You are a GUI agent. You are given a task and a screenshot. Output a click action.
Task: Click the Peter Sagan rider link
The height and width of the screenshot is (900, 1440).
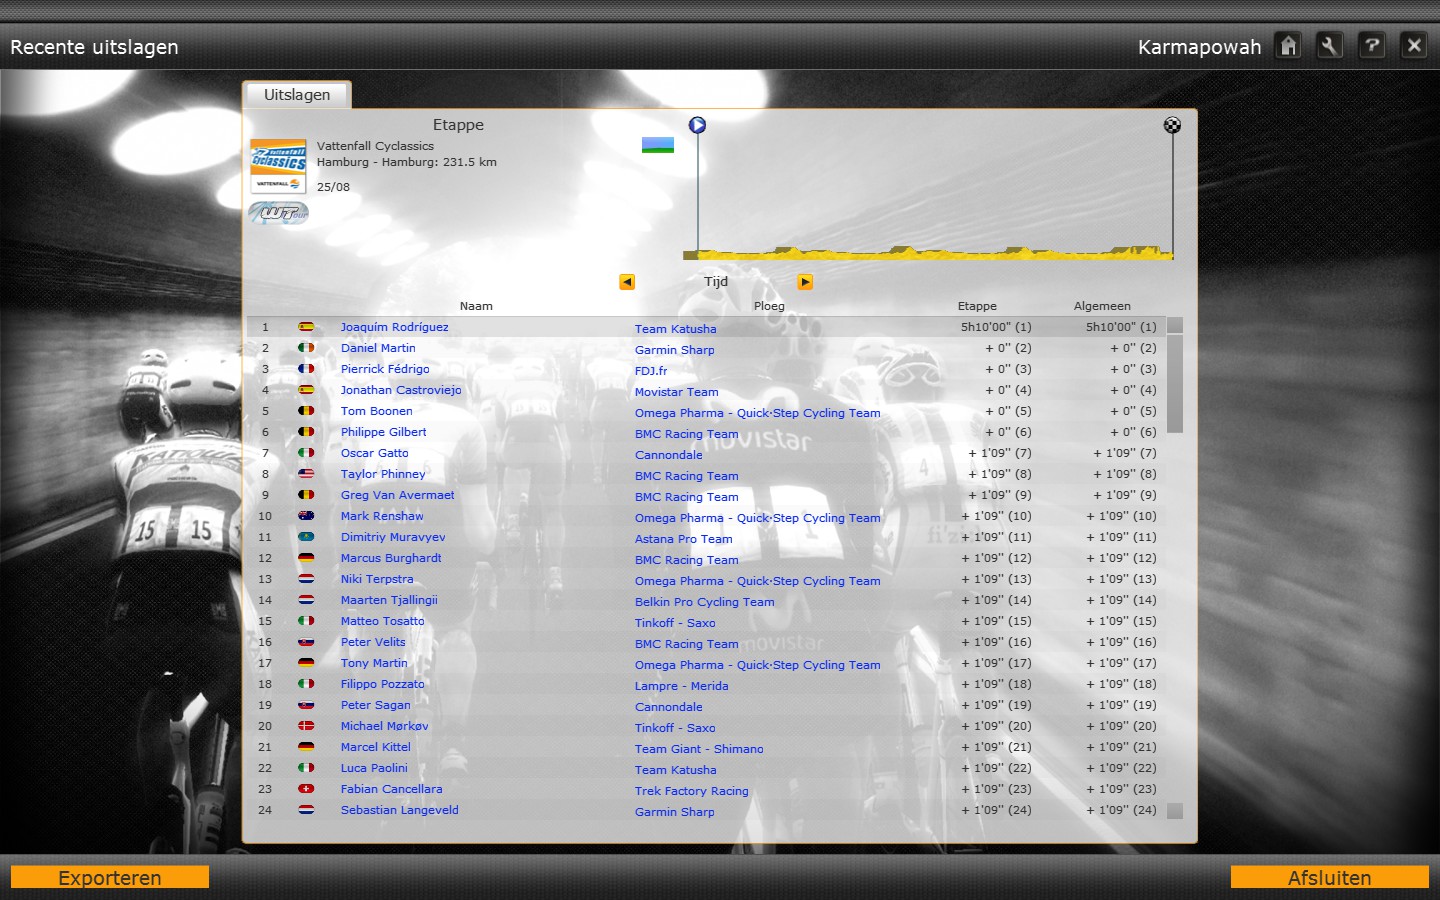tap(375, 705)
